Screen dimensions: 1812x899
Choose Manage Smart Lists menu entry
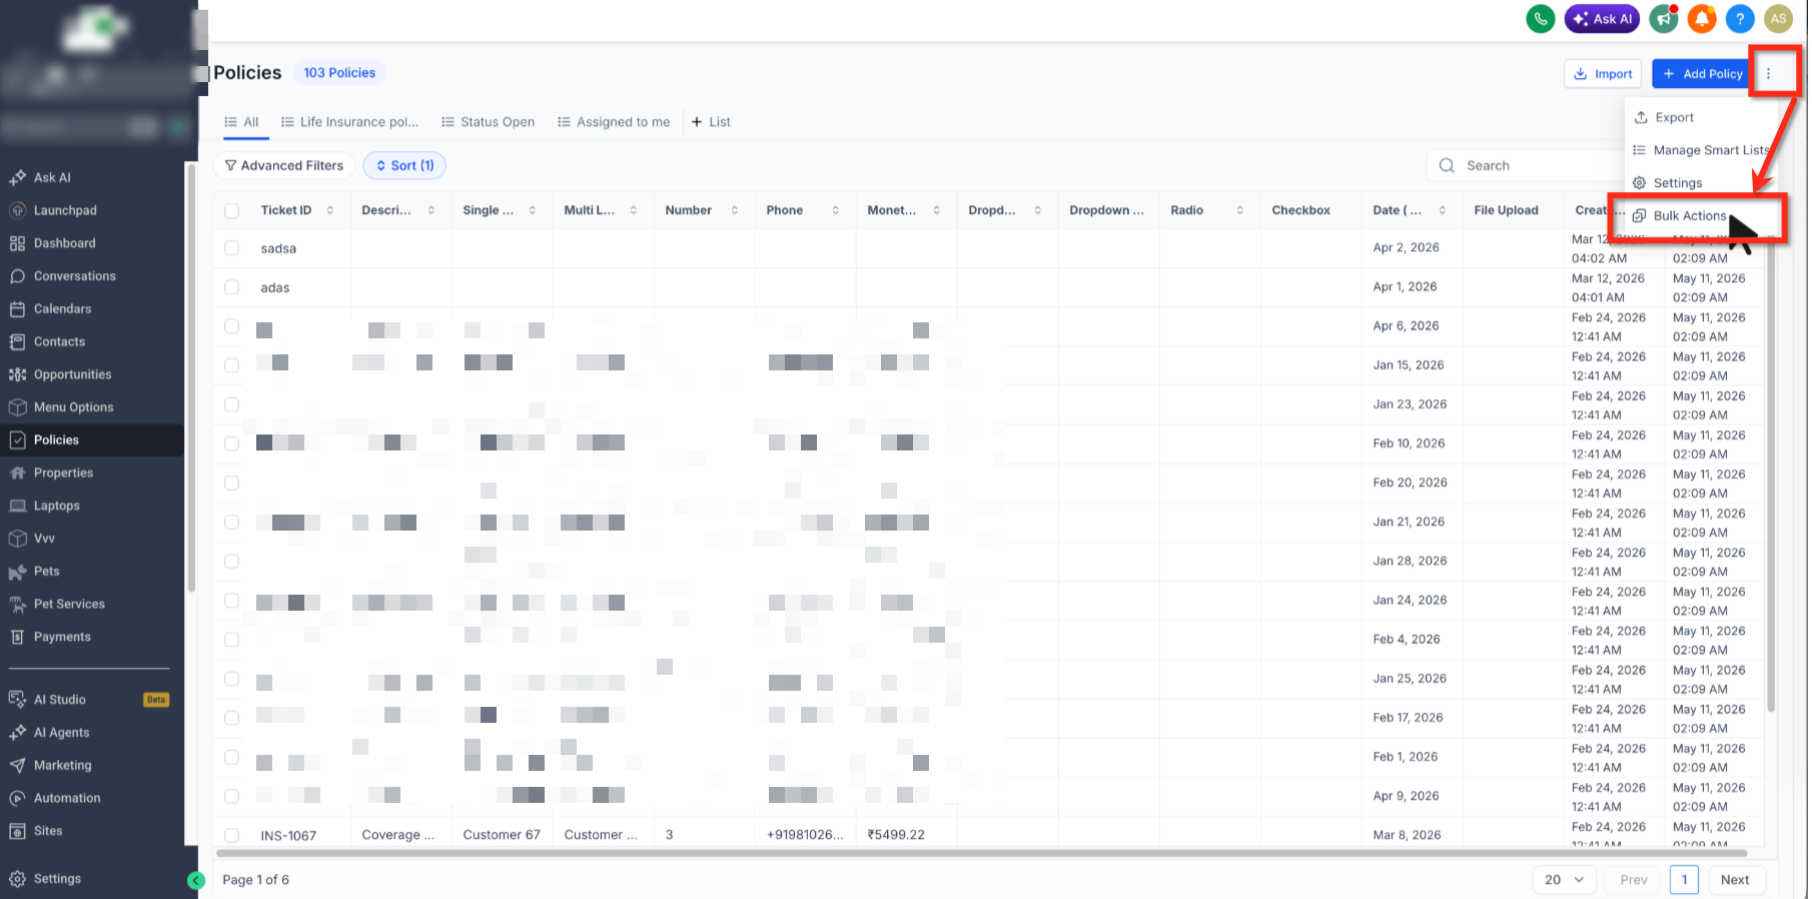pyautogui.click(x=1700, y=150)
